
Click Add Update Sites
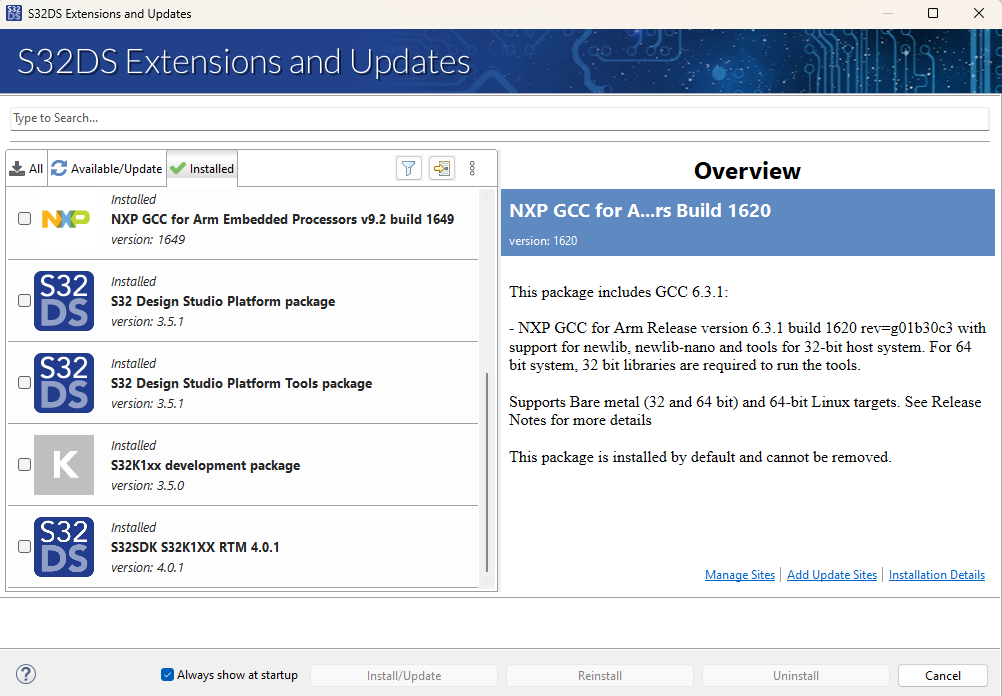point(831,574)
